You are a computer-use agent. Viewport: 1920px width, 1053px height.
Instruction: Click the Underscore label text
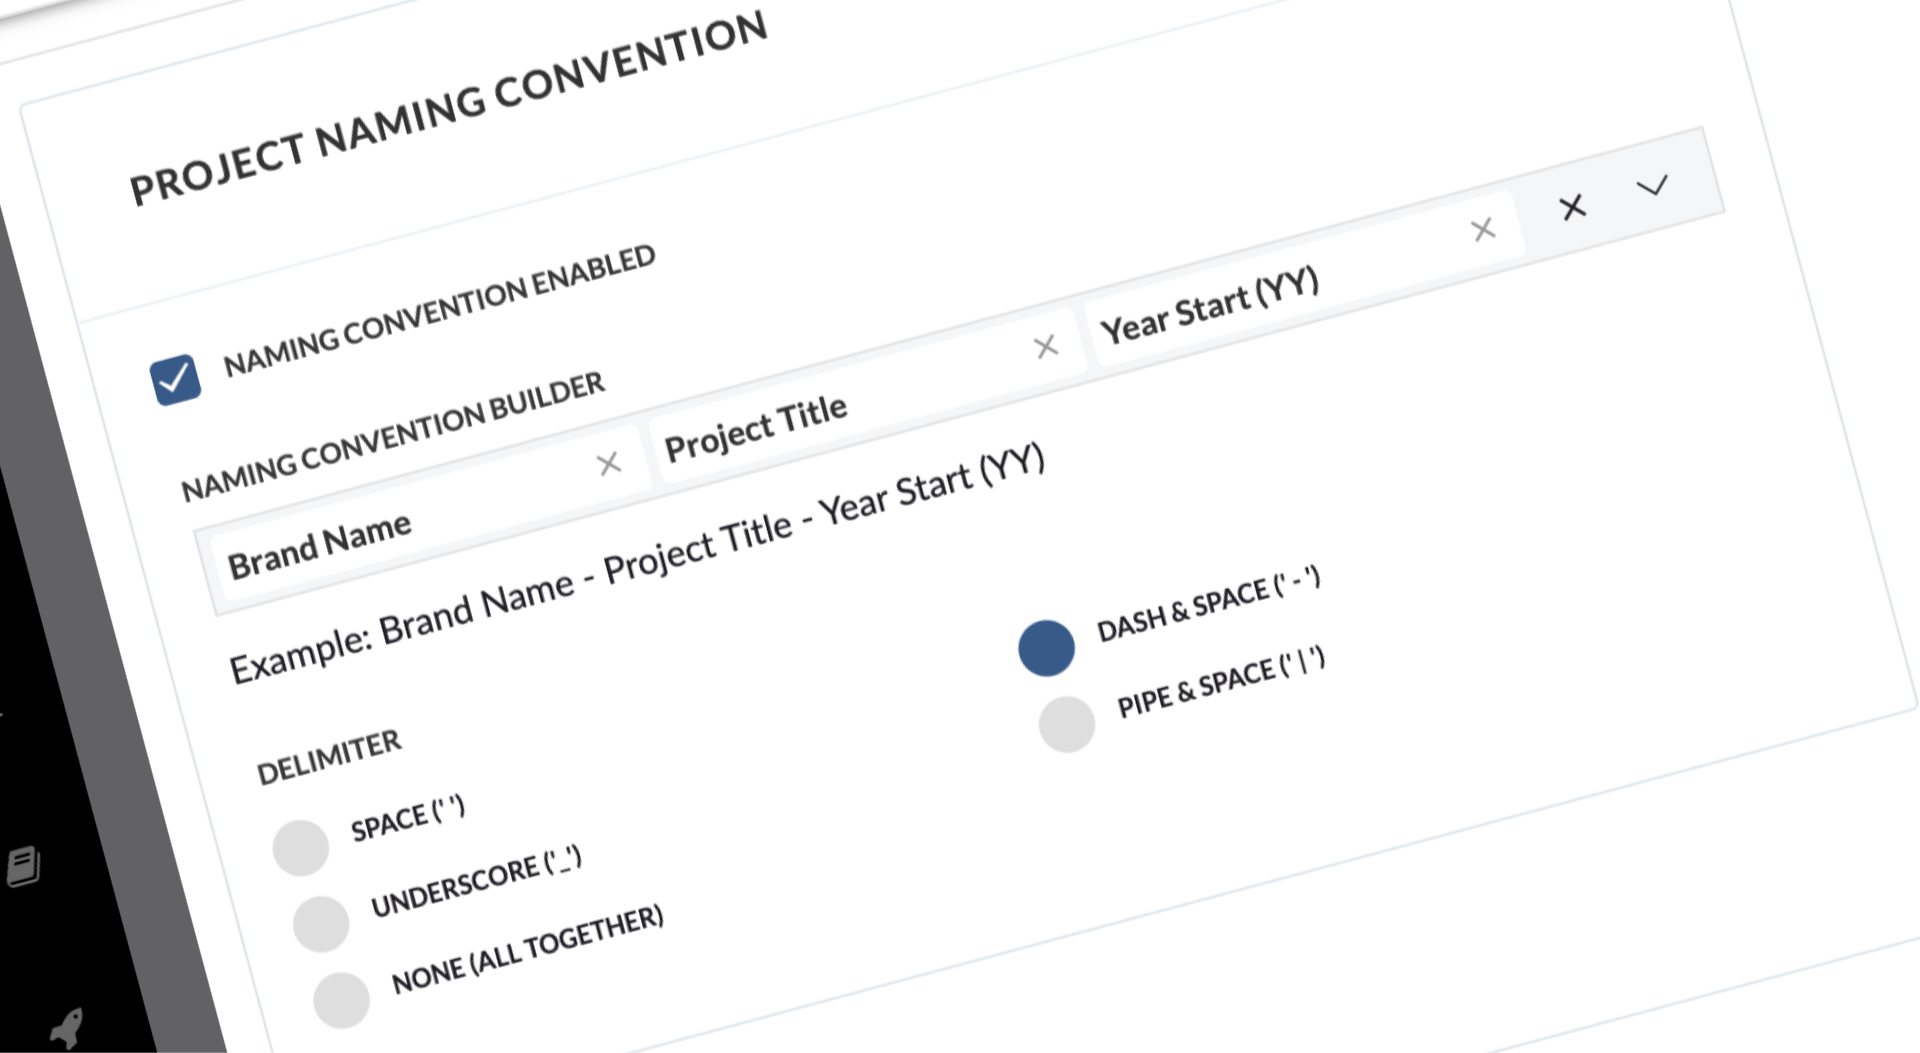pyautogui.click(x=476, y=882)
